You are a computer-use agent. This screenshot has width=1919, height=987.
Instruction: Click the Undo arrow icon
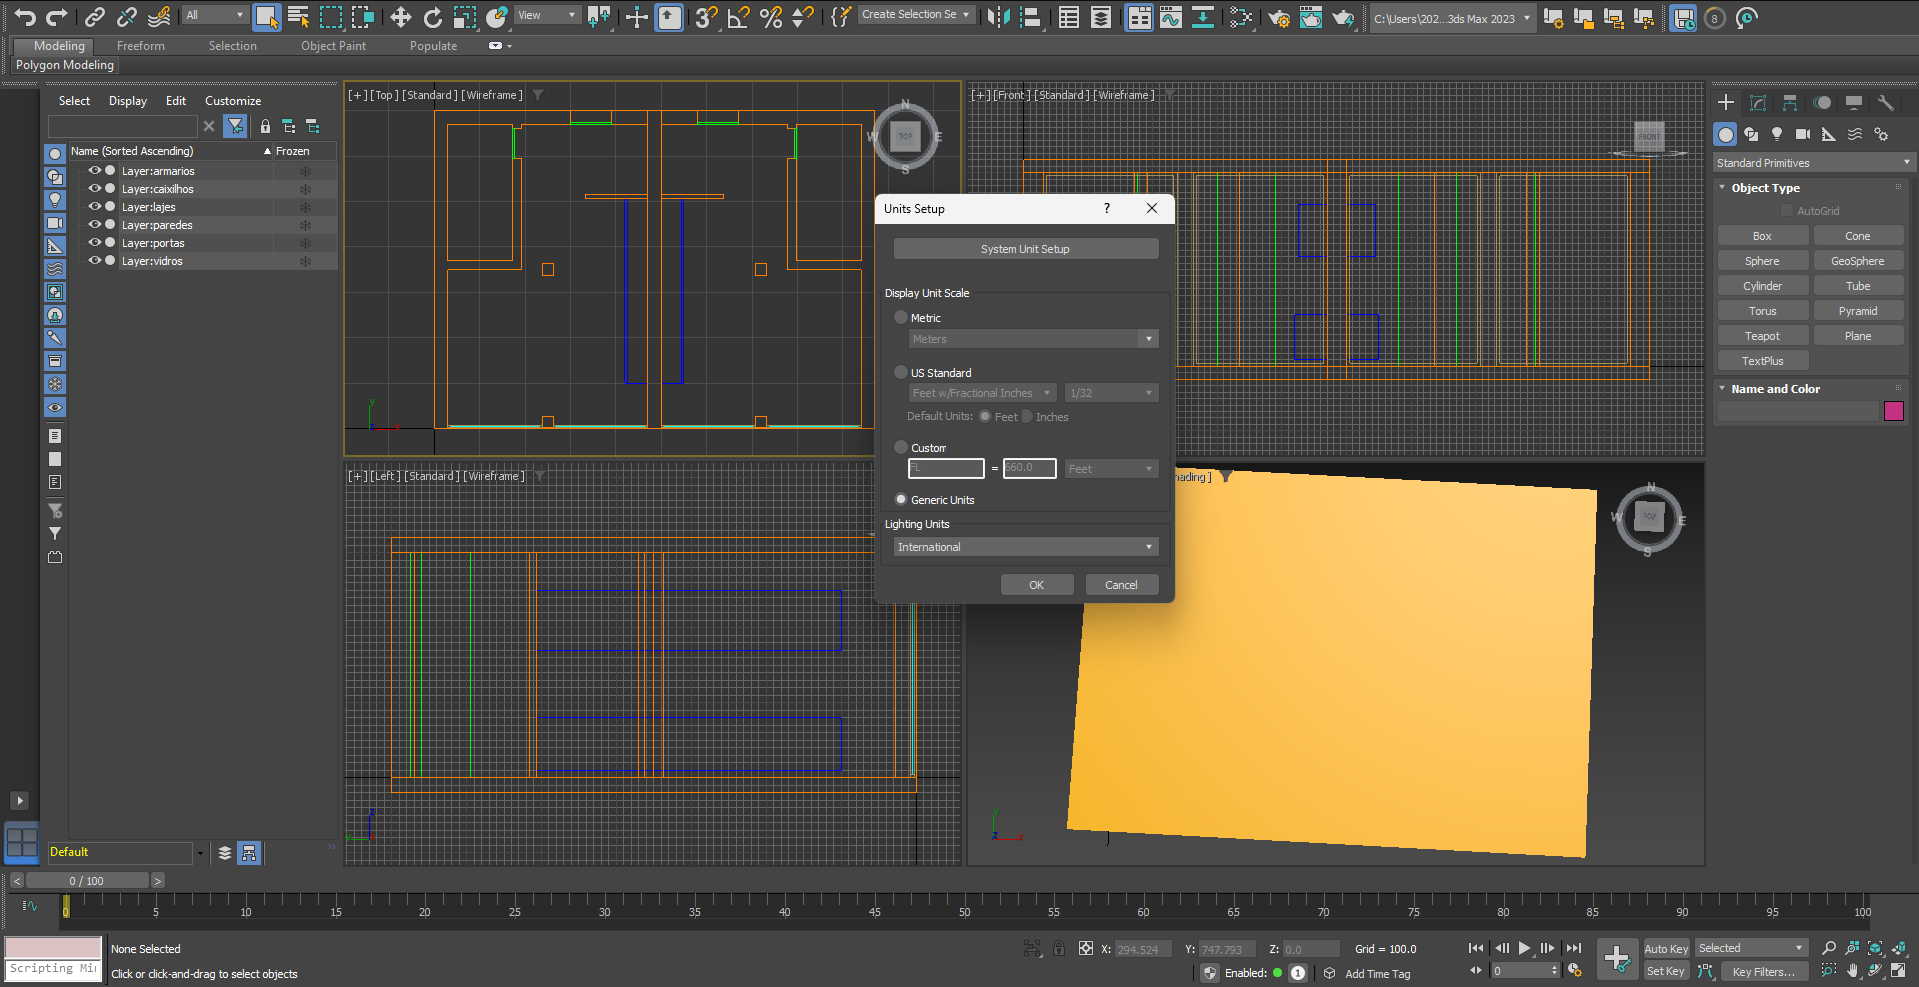[25, 17]
